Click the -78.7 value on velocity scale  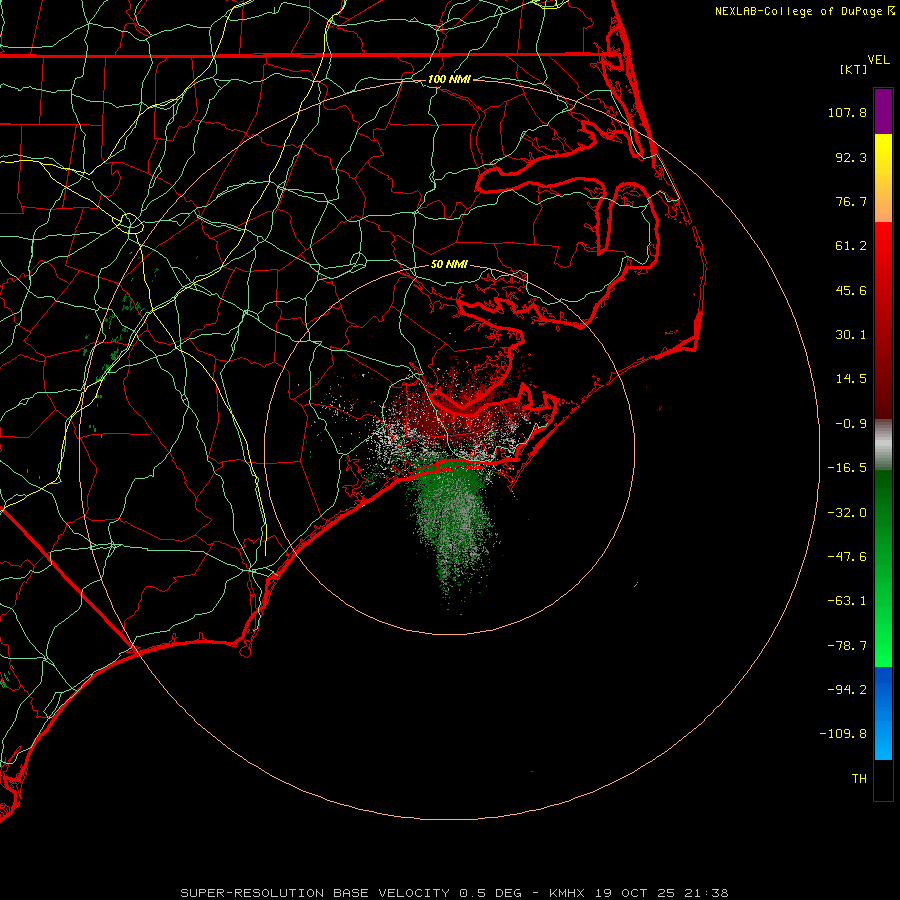(847, 646)
